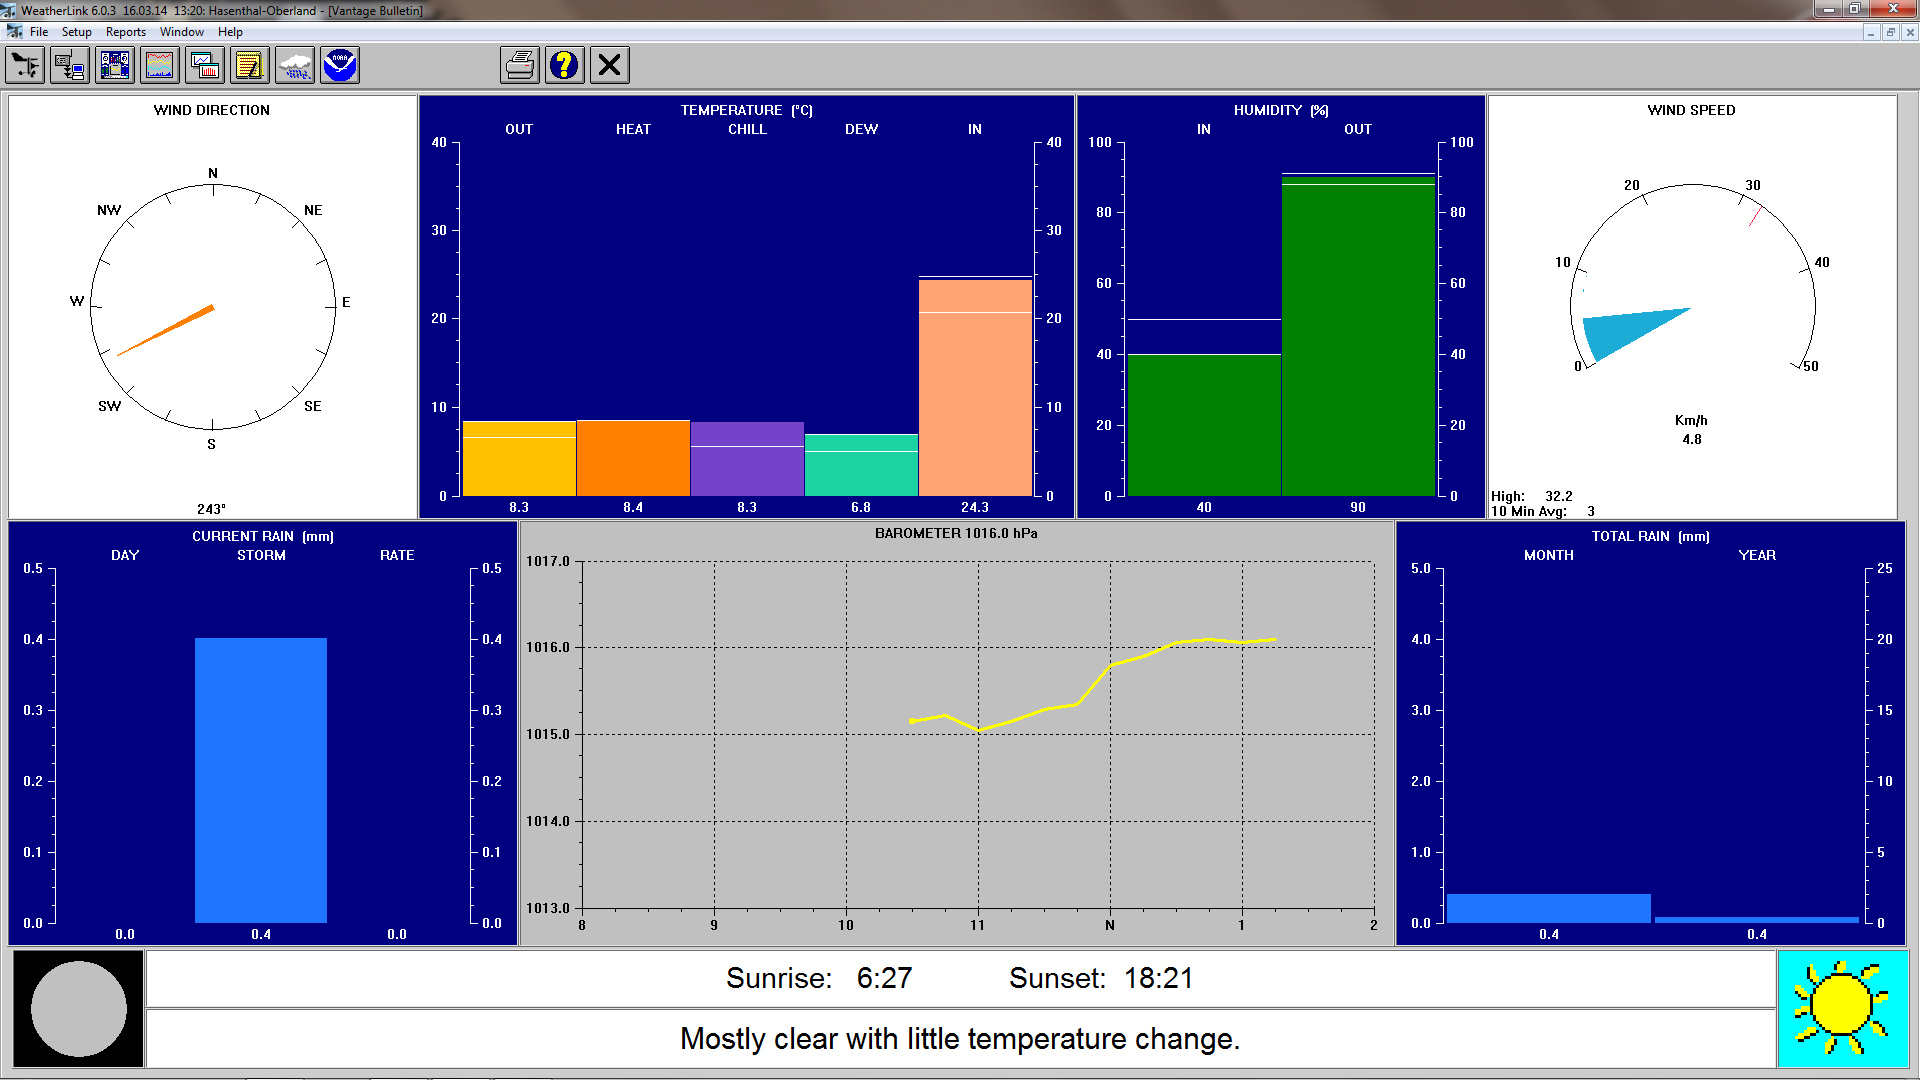
Task: Click the inside humidity green bar
Action: [x=1204, y=425]
